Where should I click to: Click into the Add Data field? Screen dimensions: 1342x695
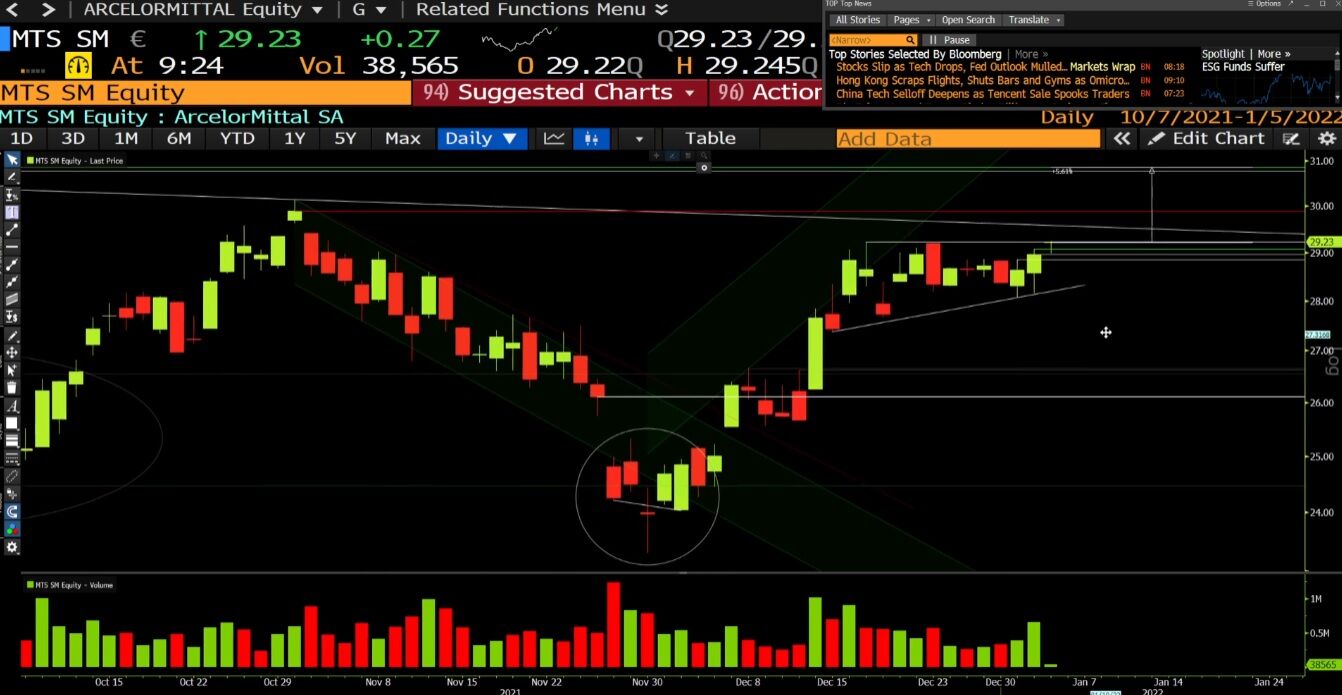[x=970, y=139]
